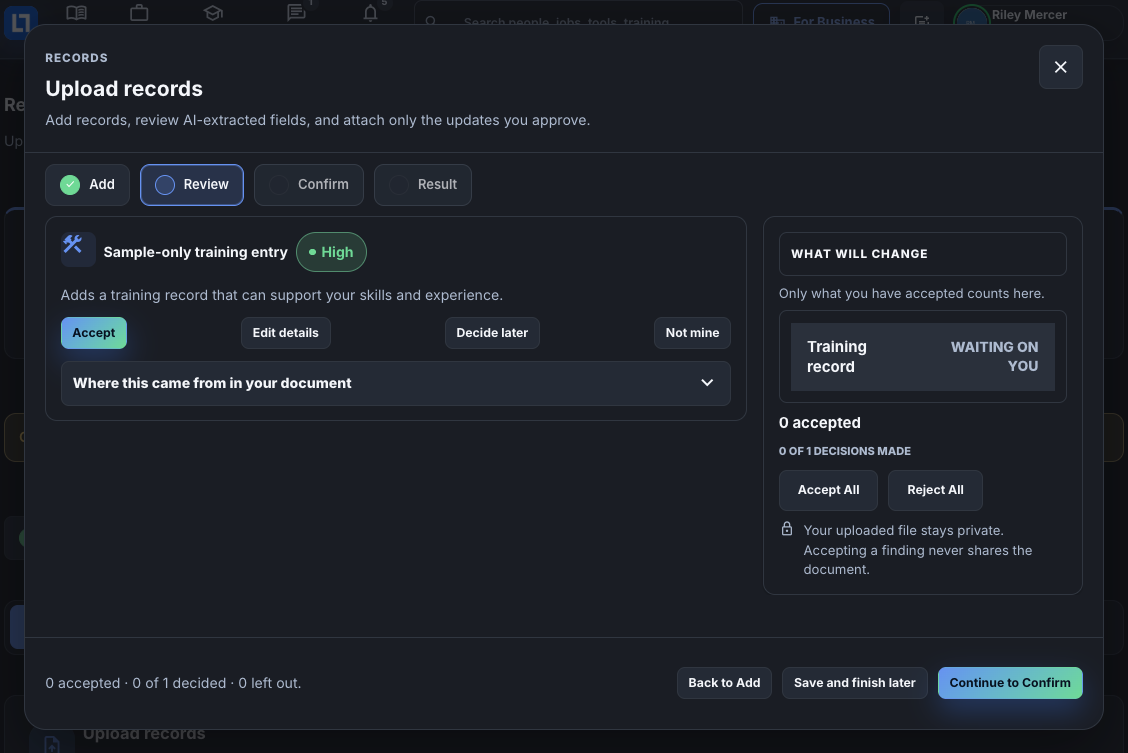The image size is (1128, 753).
Task: Click the app logo in top-left corner
Action: (20, 22)
